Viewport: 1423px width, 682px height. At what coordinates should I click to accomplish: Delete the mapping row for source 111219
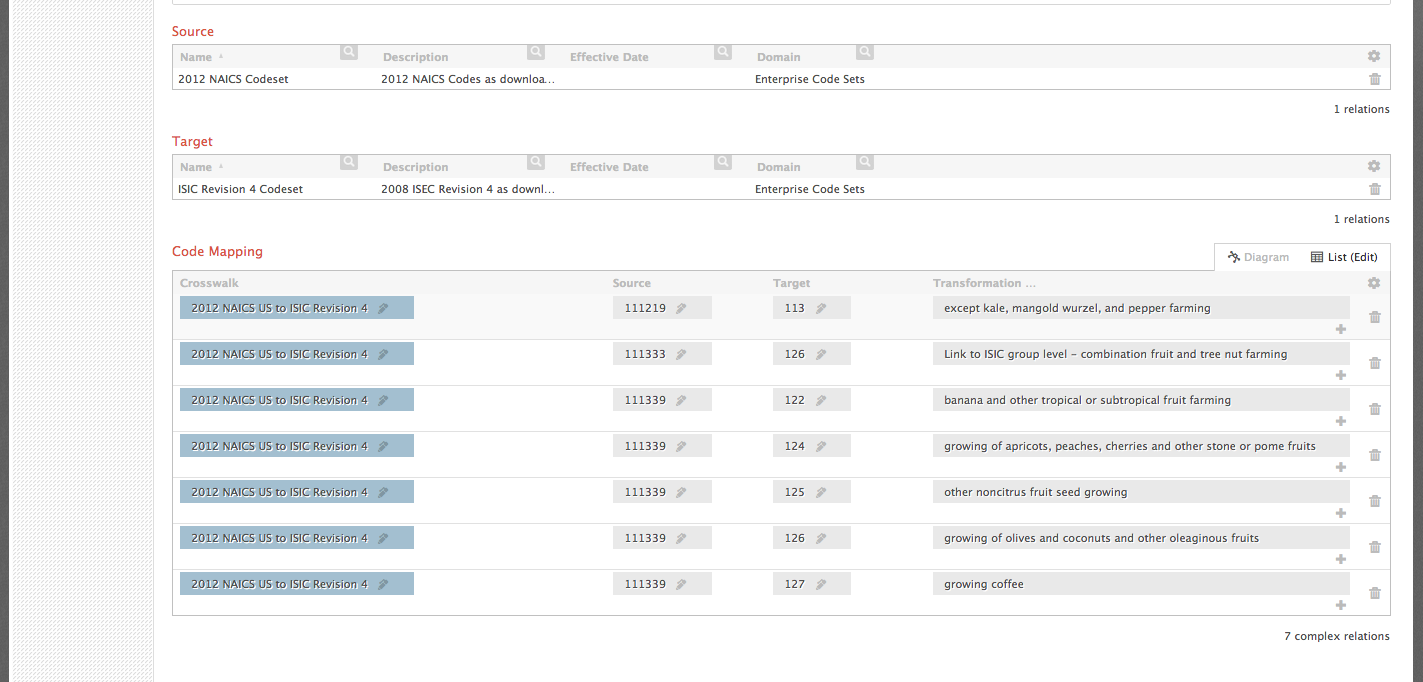tap(1375, 317)
